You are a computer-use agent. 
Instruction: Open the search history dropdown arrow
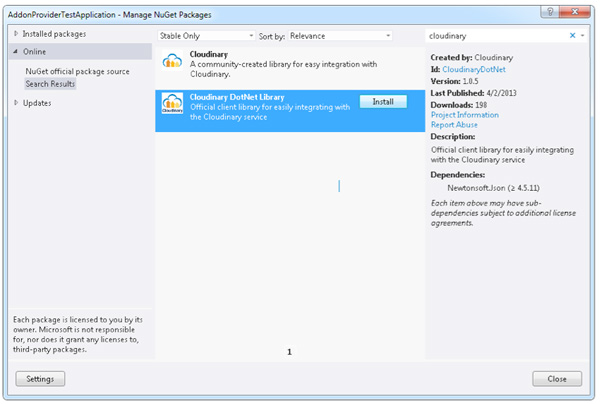(x=582, y=36)
